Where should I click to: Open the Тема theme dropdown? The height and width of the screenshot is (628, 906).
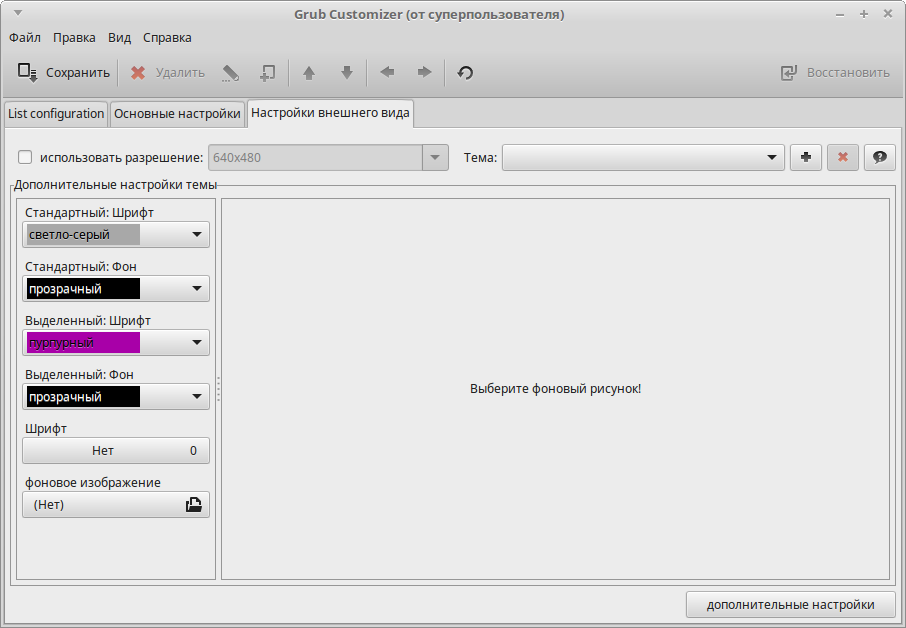point(643,157)
